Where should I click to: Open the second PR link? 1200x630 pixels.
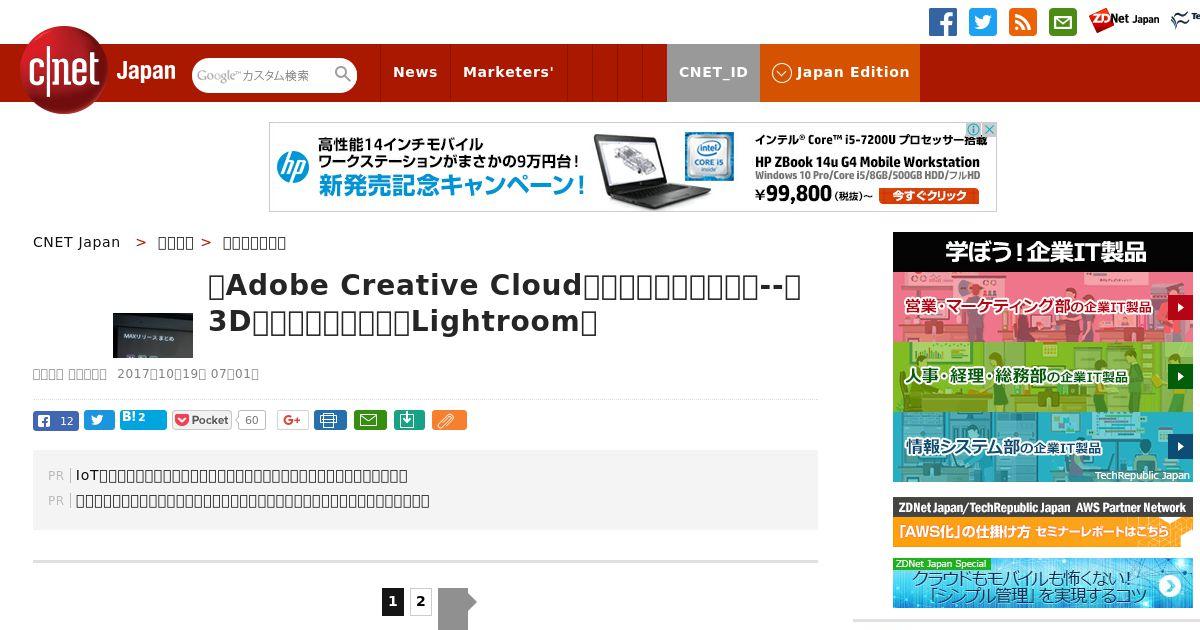click(x=253, y=500)
